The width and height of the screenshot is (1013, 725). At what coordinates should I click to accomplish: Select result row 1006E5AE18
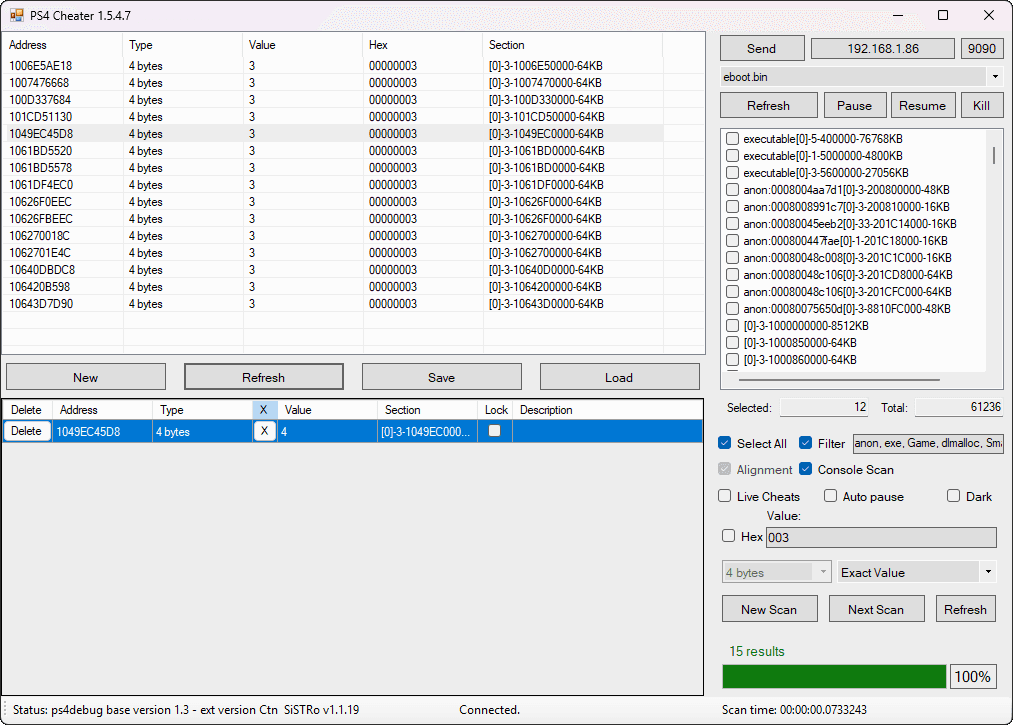(x=333, y=66)
